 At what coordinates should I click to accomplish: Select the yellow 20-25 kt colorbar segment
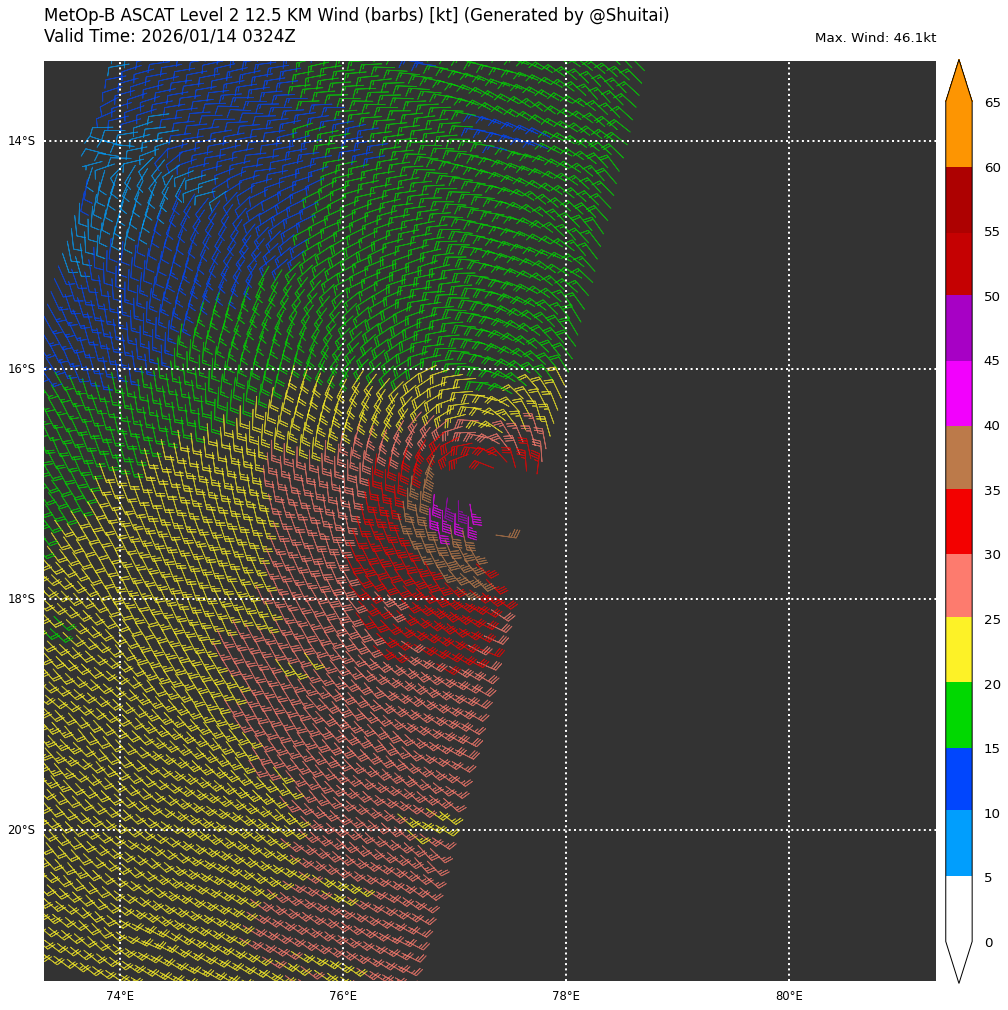pos(958,650)
